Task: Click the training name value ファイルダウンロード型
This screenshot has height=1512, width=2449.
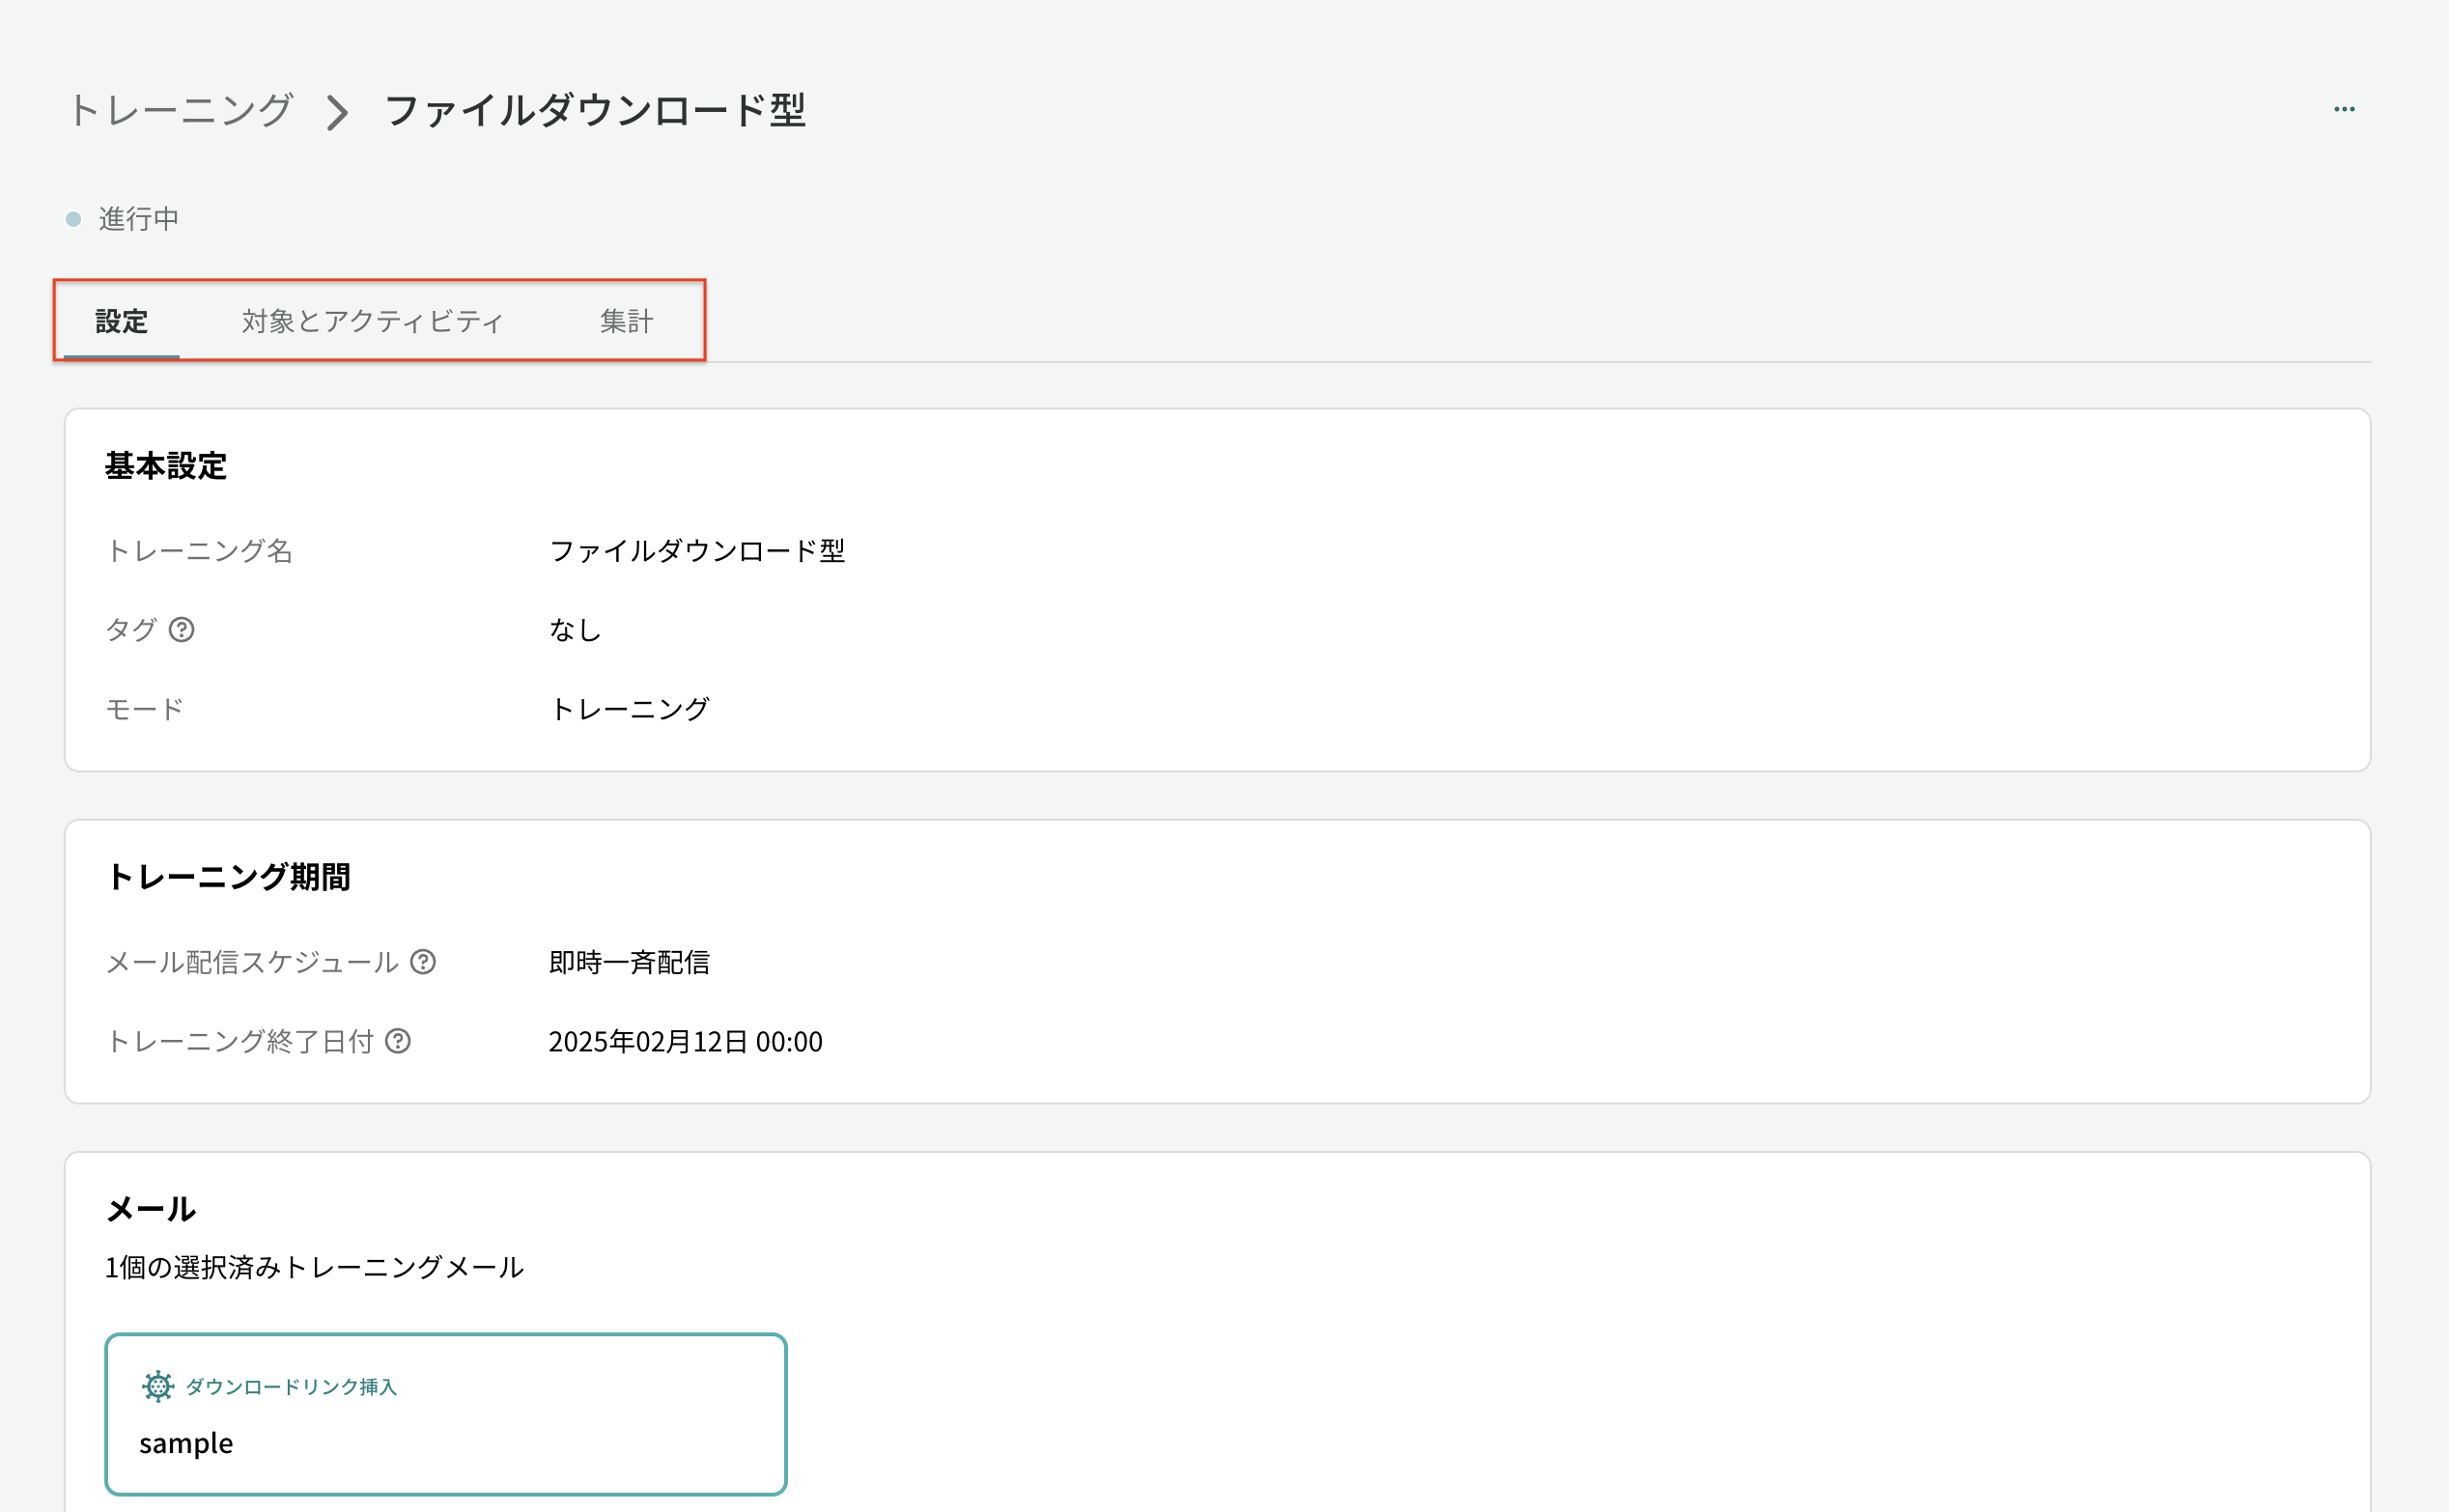Action: coord(697,550)
